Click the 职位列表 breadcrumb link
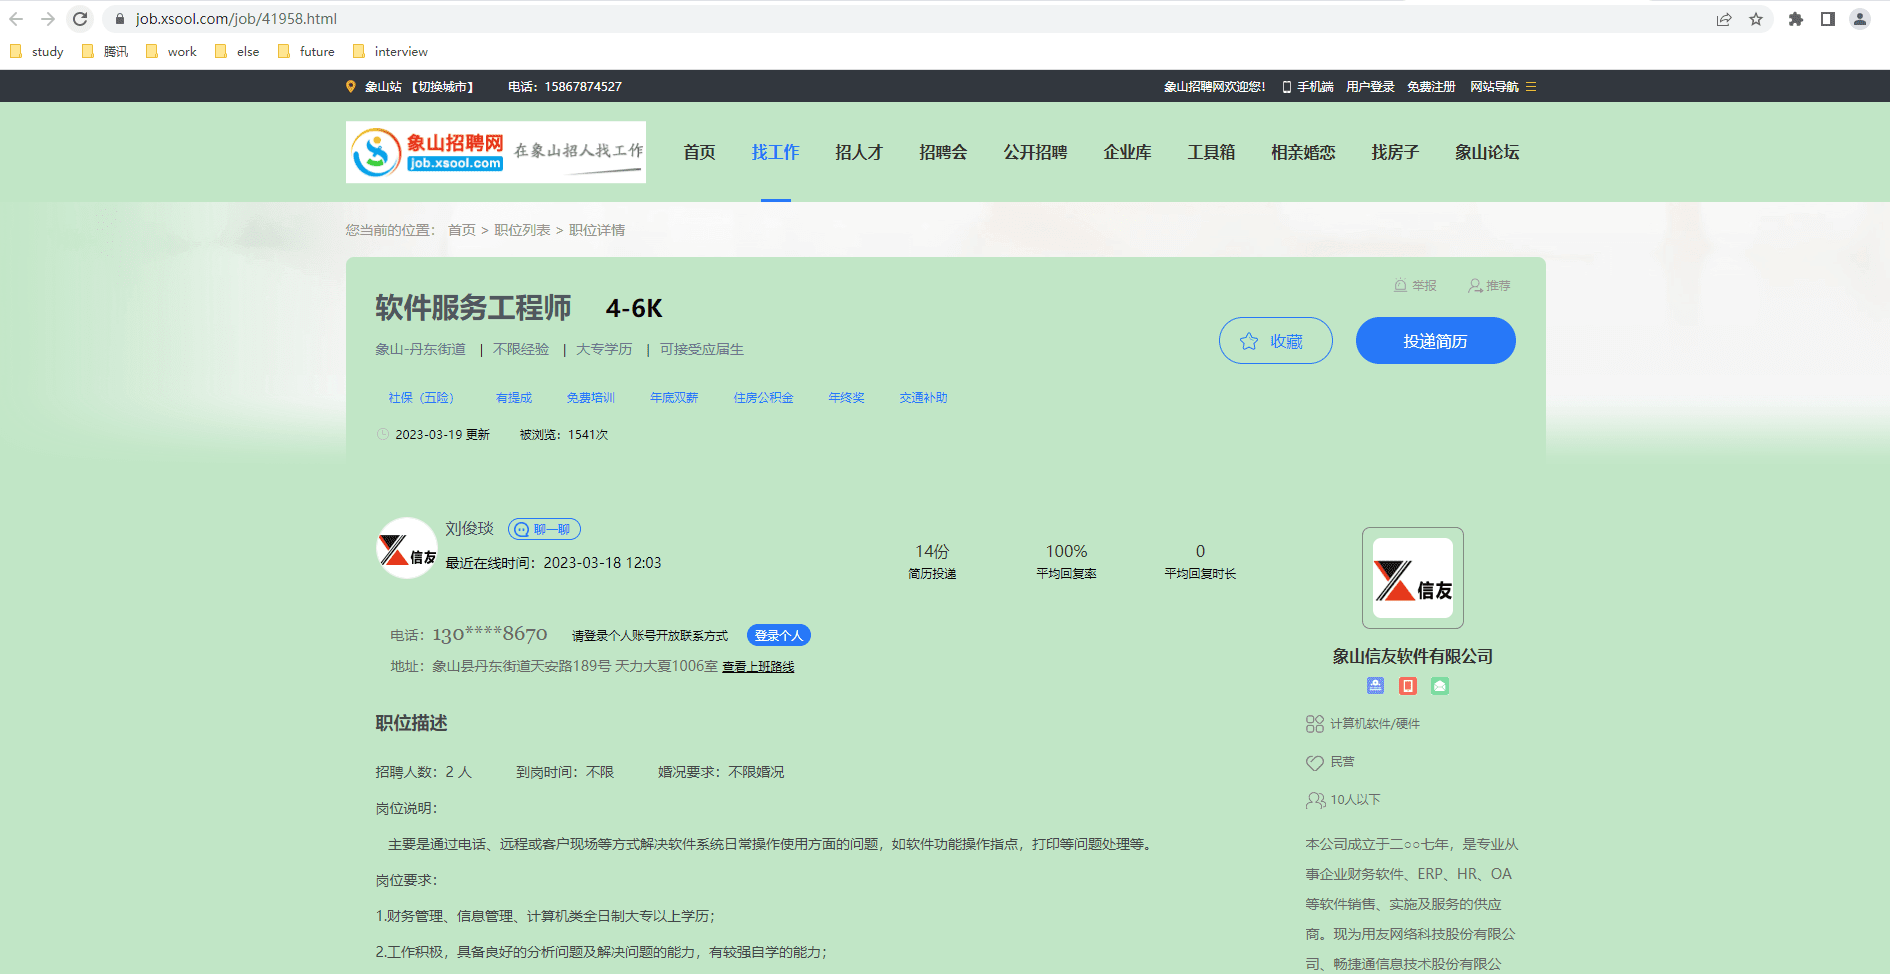 click(x=522, y=230)
